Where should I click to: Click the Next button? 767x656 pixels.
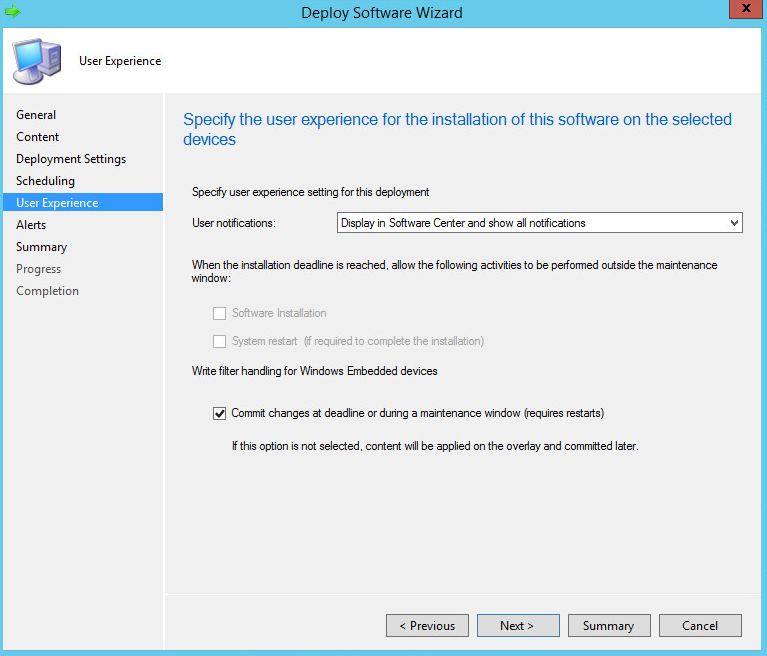[x=518, y=626]
